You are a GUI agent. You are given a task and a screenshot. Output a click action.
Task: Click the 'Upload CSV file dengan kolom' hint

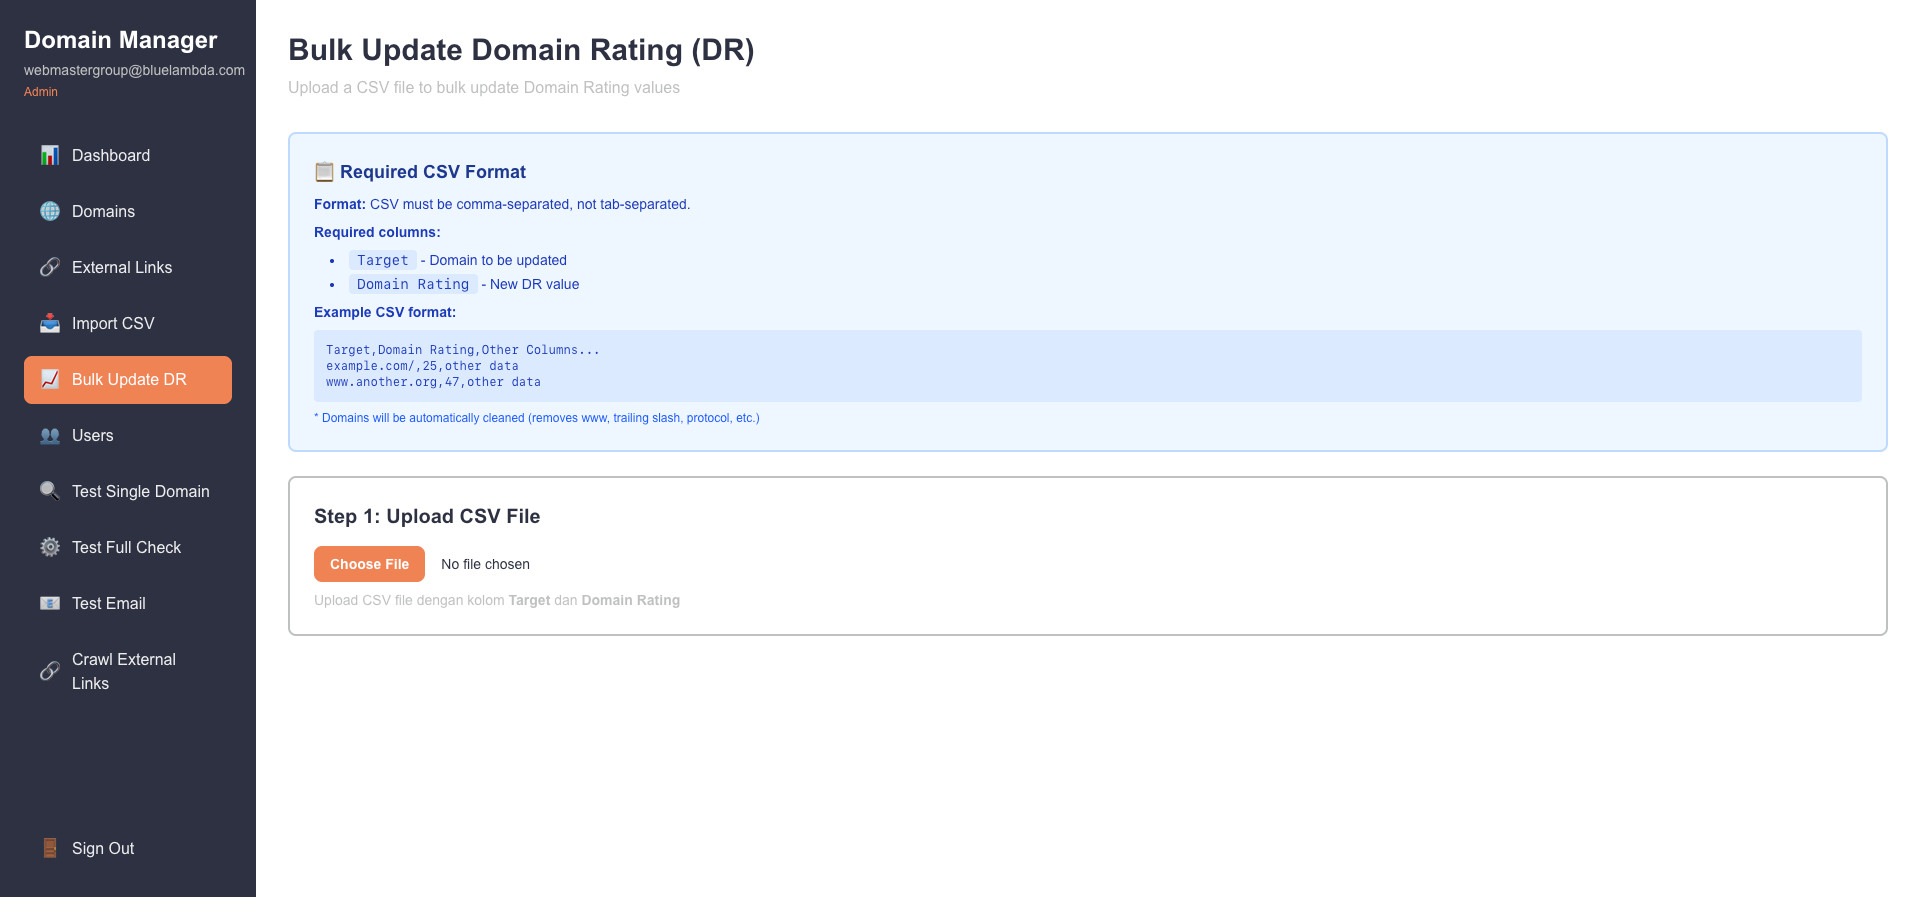497,600
